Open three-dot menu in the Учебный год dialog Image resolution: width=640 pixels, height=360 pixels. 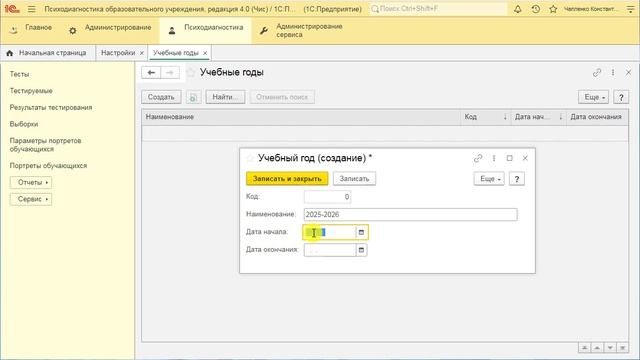point(494,158)
